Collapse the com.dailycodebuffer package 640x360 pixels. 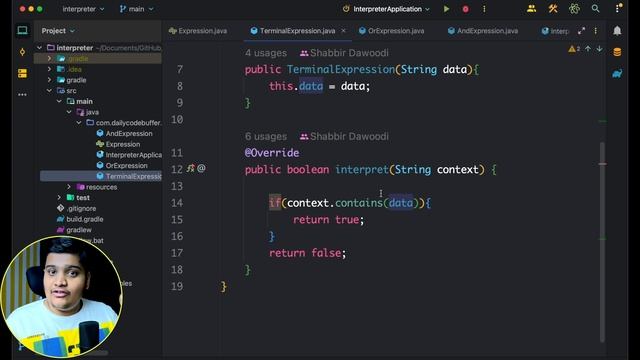pyautogui.click(x=79, y=122)
